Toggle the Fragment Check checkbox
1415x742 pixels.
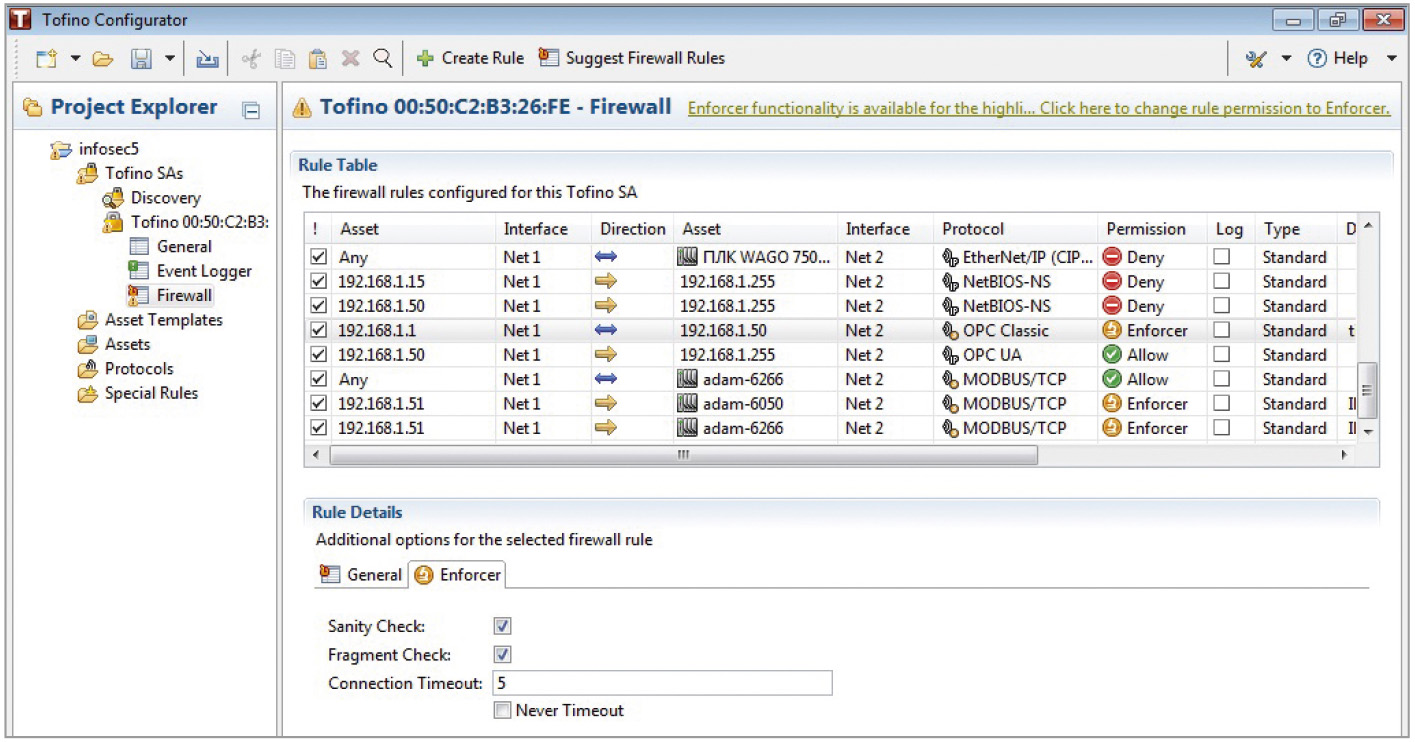coord(503,655)
